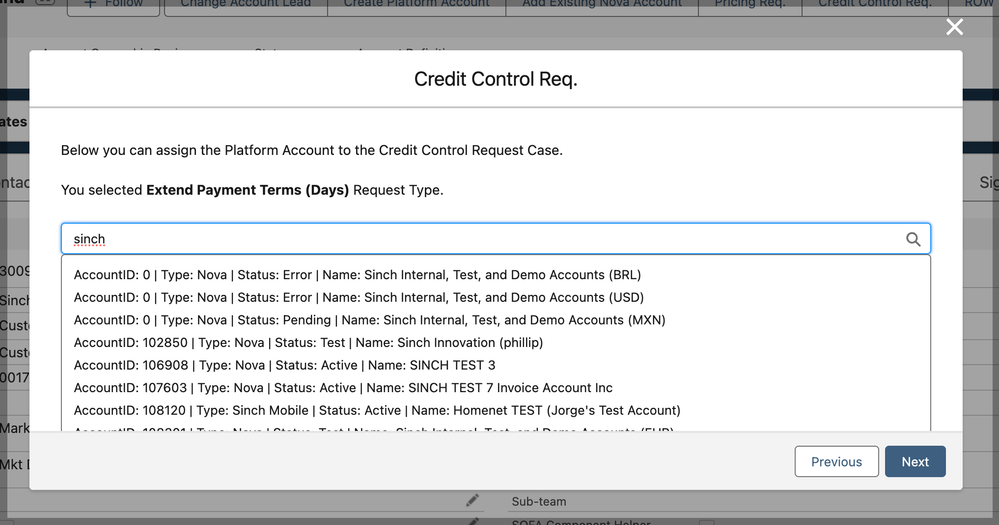The image size is (999, 525).
Task: Edit the field beside Sub-team with pencil icon
Action: click(472, 501)
